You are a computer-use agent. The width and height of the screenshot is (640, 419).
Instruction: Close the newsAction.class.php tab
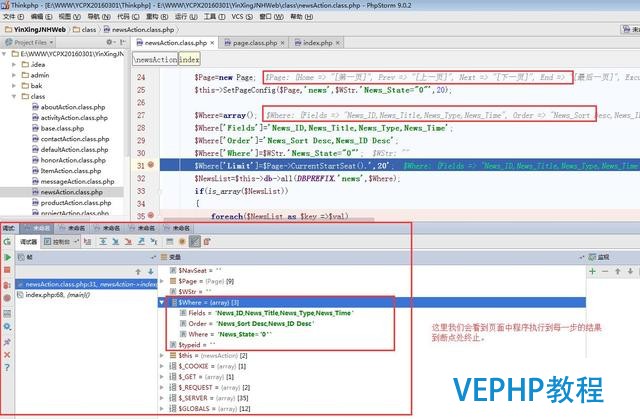click(x=212, y=43)
